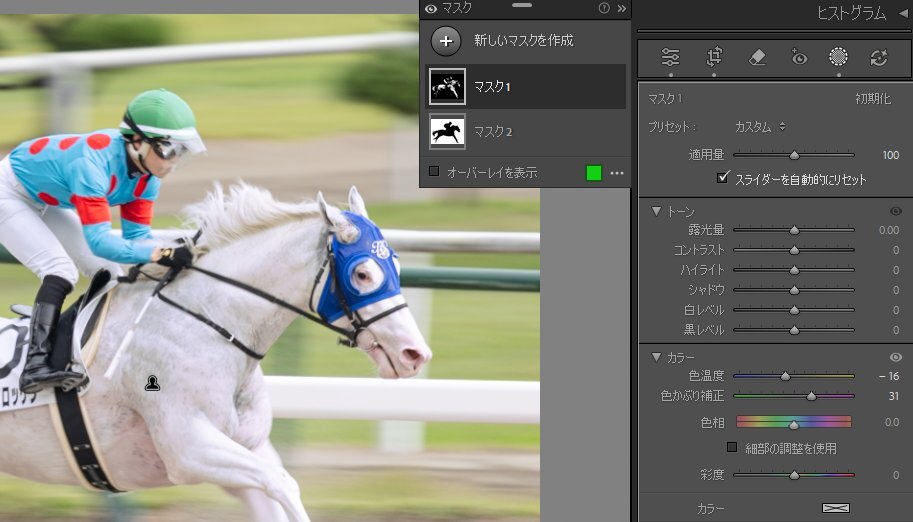This screenshot has height=522, width=913.
Task: Uncheck スライダーを自動的にリセット checkbox
Action: pos(724,179)
